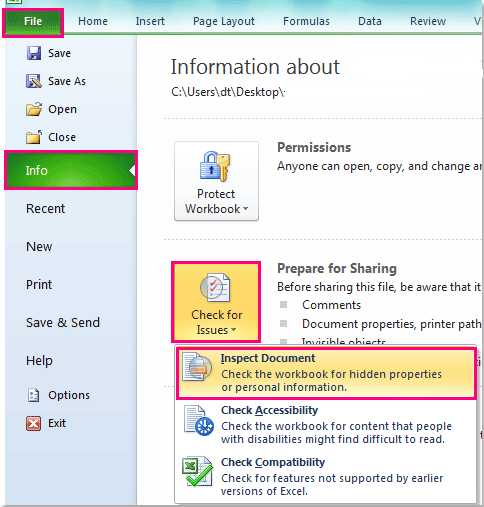Image resolution: width=484 pixels, height=507 pixels.
Task: Click the Save As icon
Action: [34, 81]
